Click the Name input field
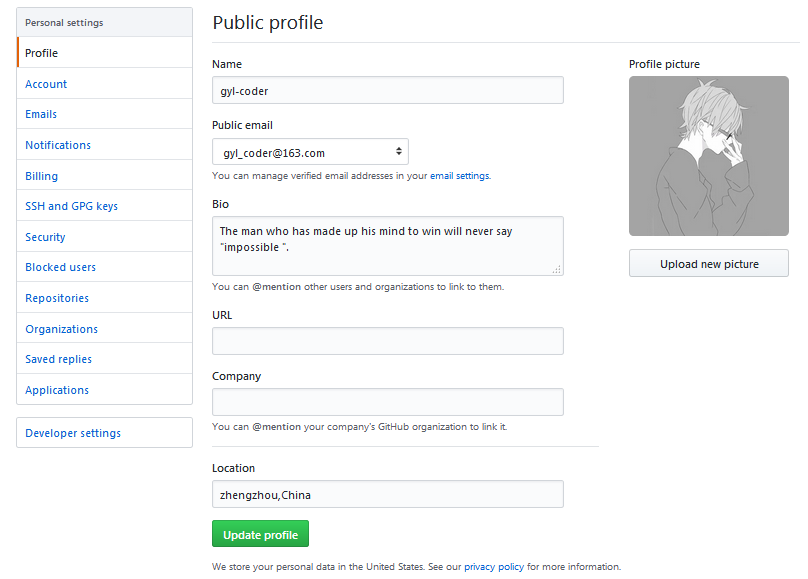The width and height of the screenshot is (808, 579). pos(388,90)
